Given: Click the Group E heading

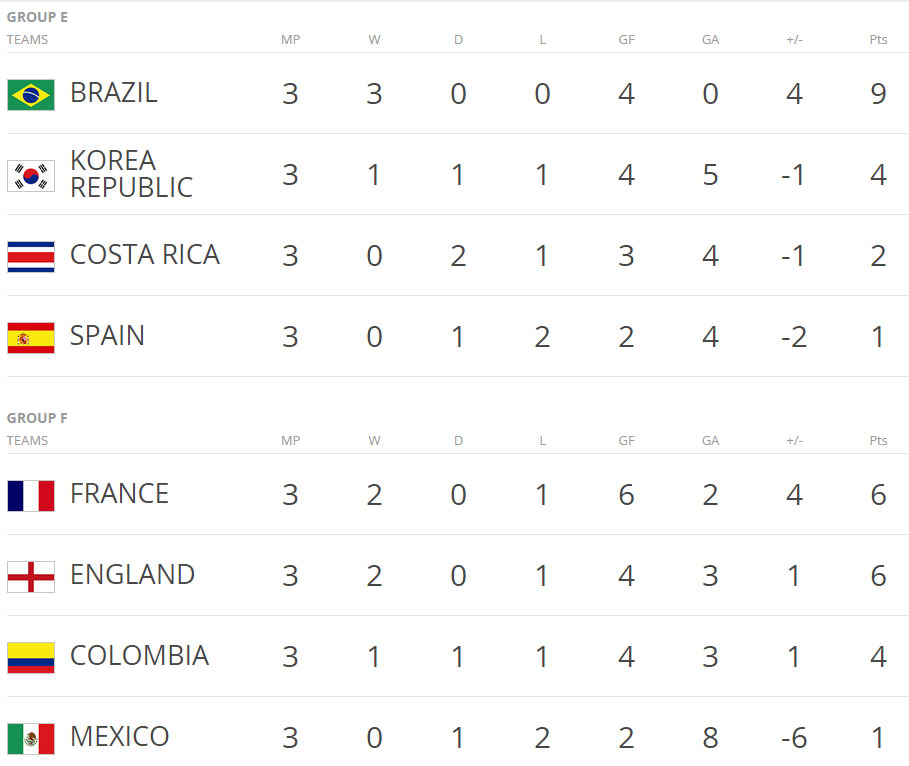Looking at the screenshot, I should [x=37, y=17].
